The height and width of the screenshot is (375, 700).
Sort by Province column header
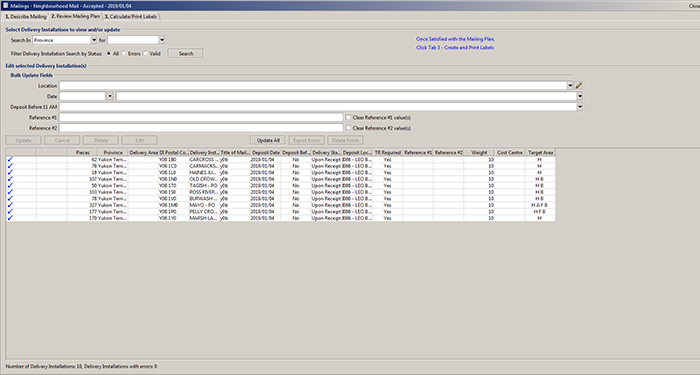click(113, 153)
